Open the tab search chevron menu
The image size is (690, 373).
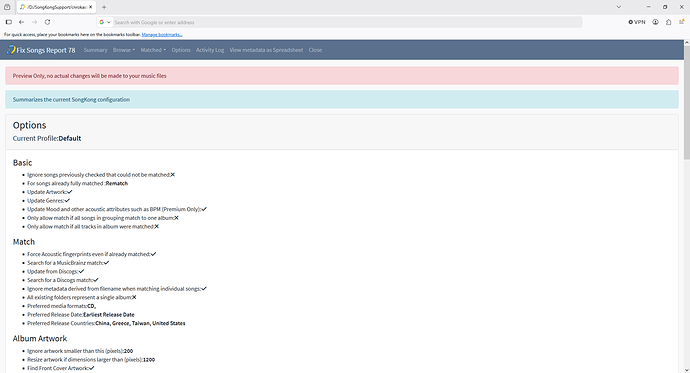point(619,7)
